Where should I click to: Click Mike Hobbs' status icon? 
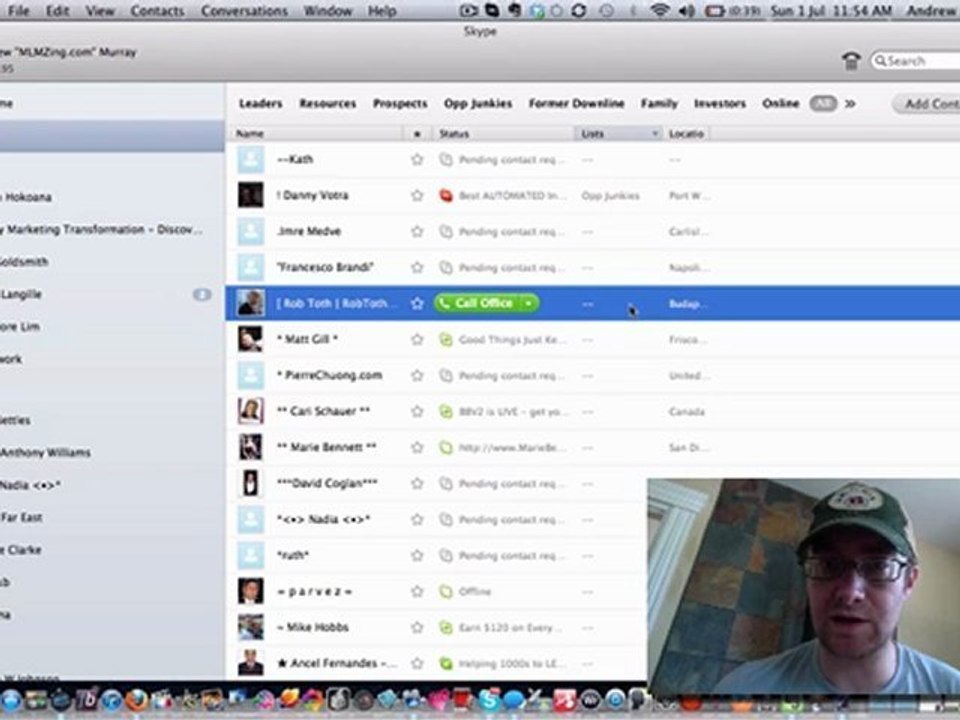[x=446, y=628]
